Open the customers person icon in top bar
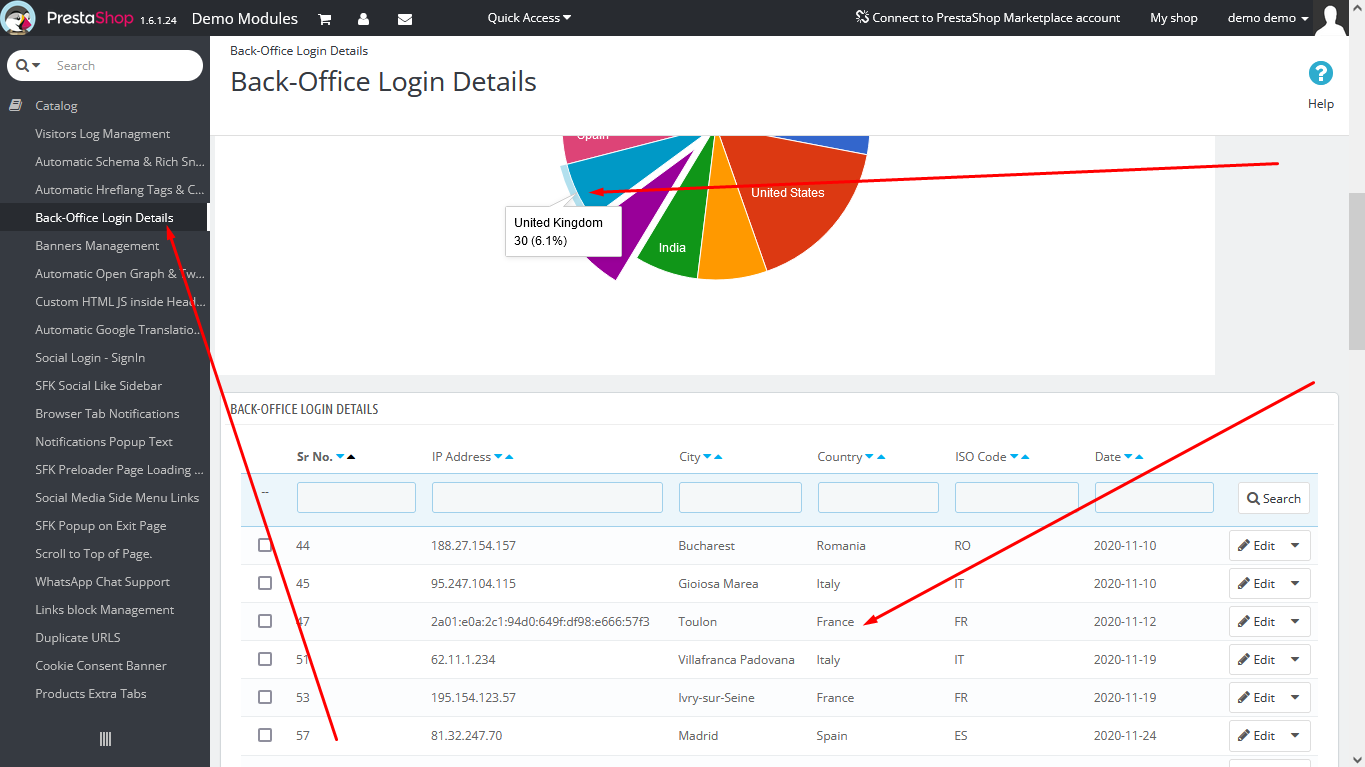Screen dimensions: 1365x767 pyautogui.click(x=363, y=19)
